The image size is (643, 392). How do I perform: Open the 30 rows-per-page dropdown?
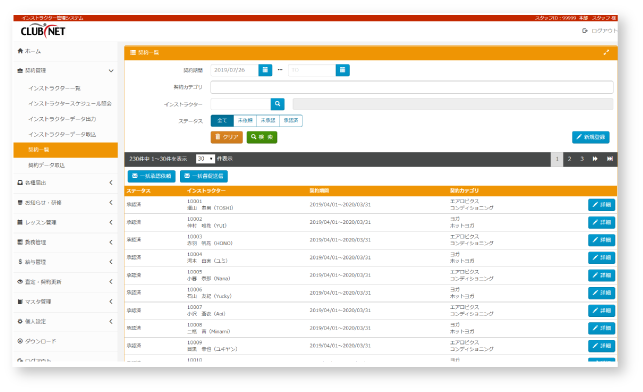[x=205, y=159]
